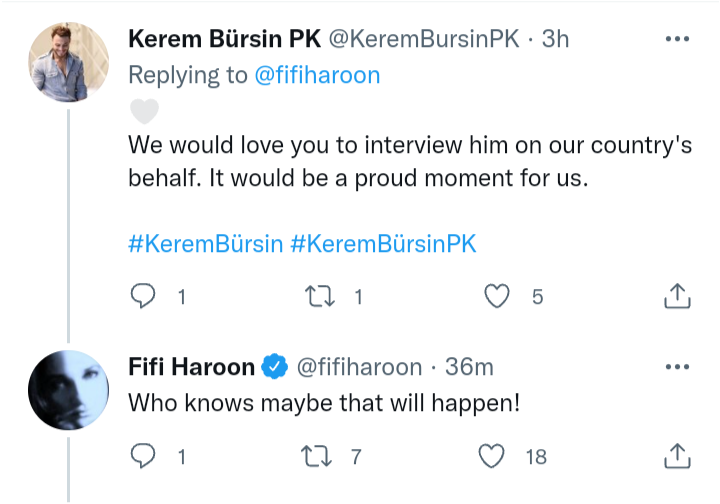Open the @fifiharoon mention in reply line
720x504 pixels.
(x=317, y=75)
